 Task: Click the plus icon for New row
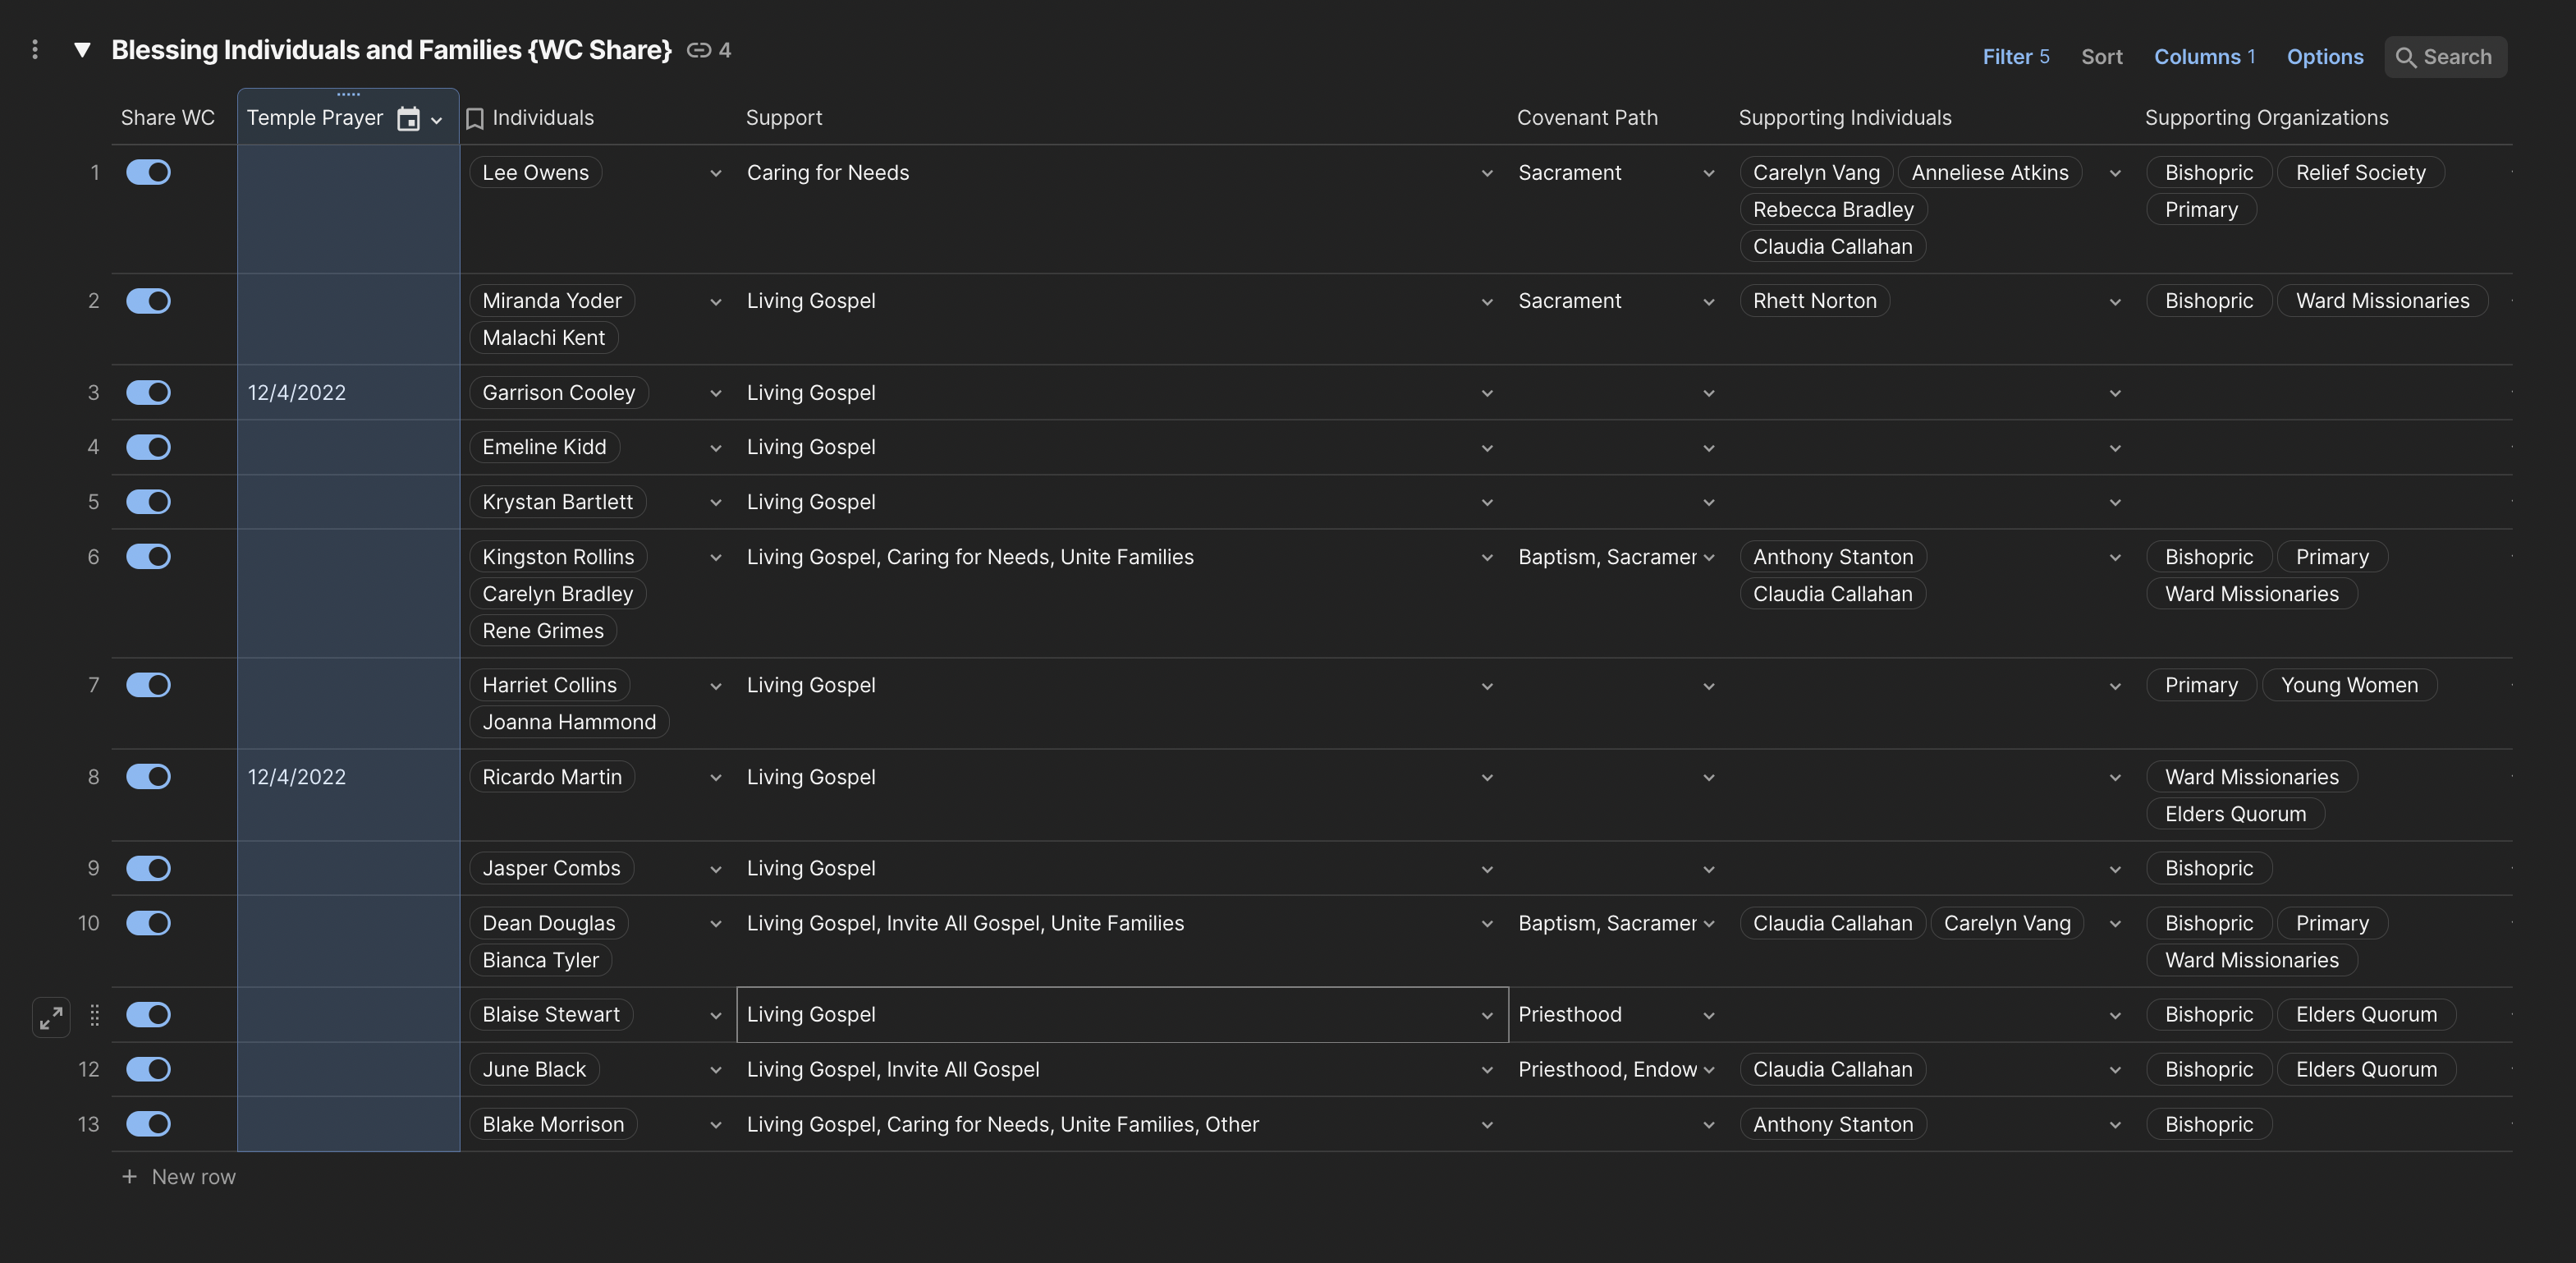coord(129,1177)
